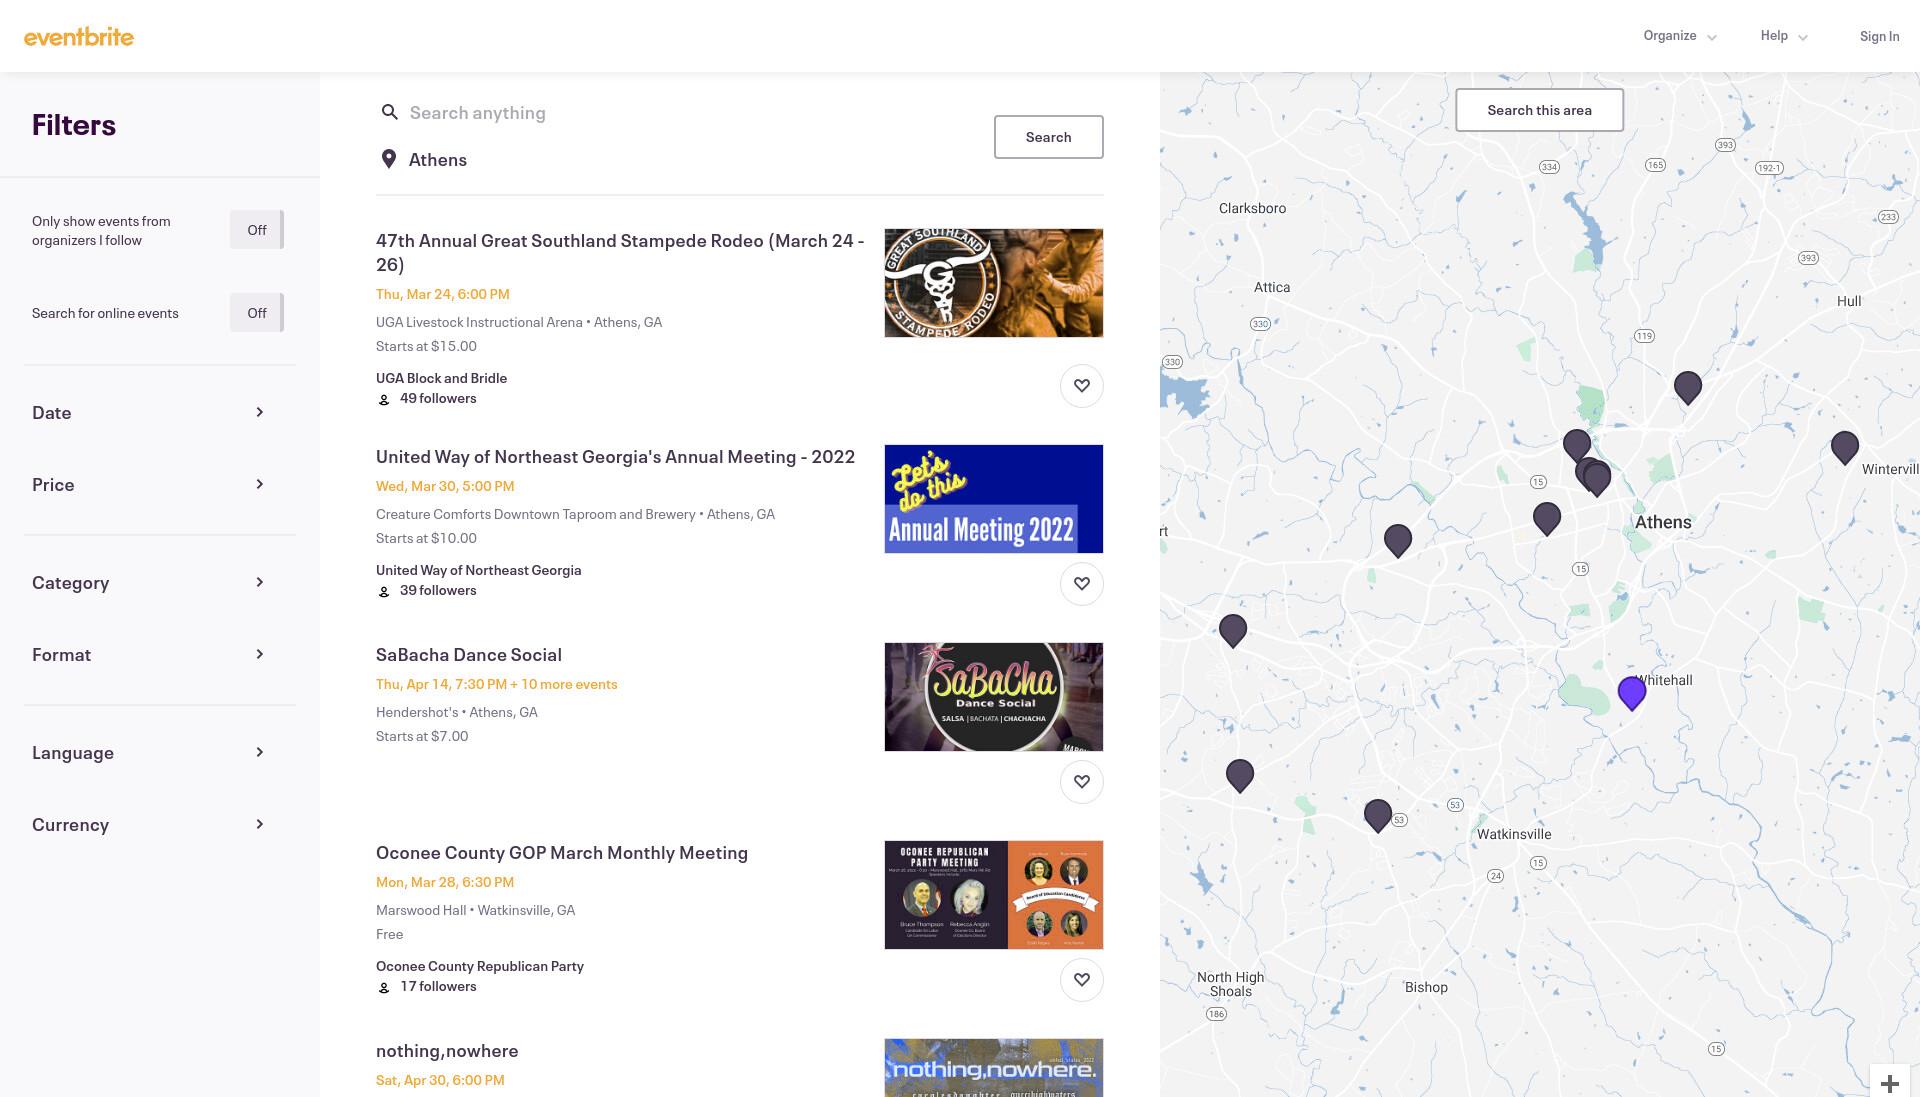Expand the Currency filter

tap(150, 825)
